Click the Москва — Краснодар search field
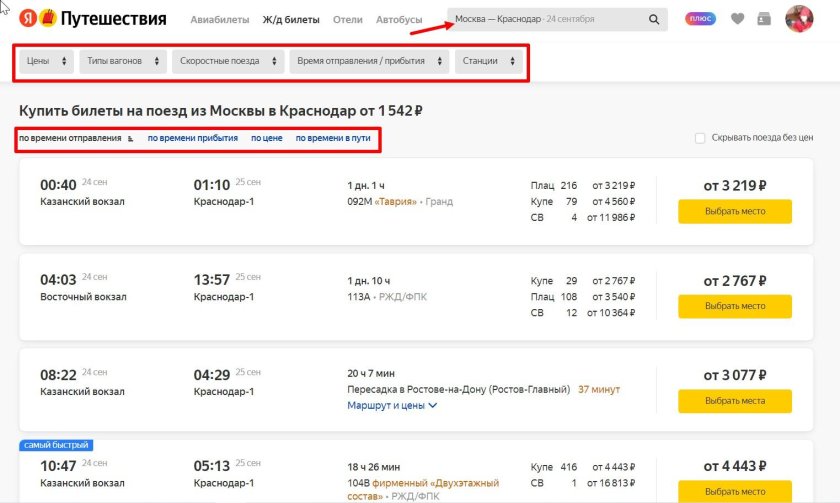This screenshot has height=503, width=840. tap(545, 19)
